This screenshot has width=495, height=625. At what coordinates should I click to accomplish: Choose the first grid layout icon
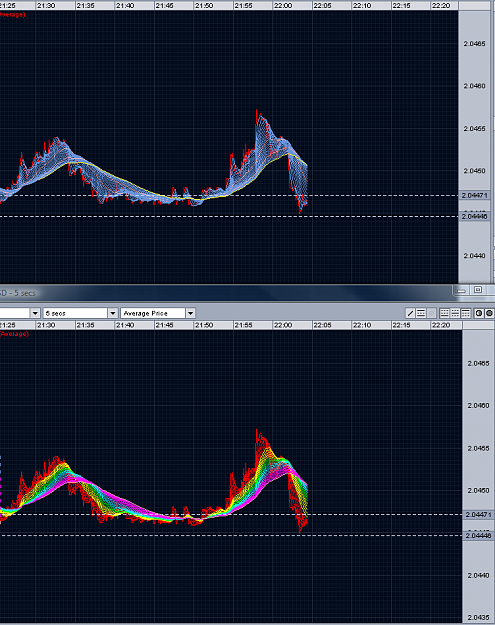click(444, 313)
